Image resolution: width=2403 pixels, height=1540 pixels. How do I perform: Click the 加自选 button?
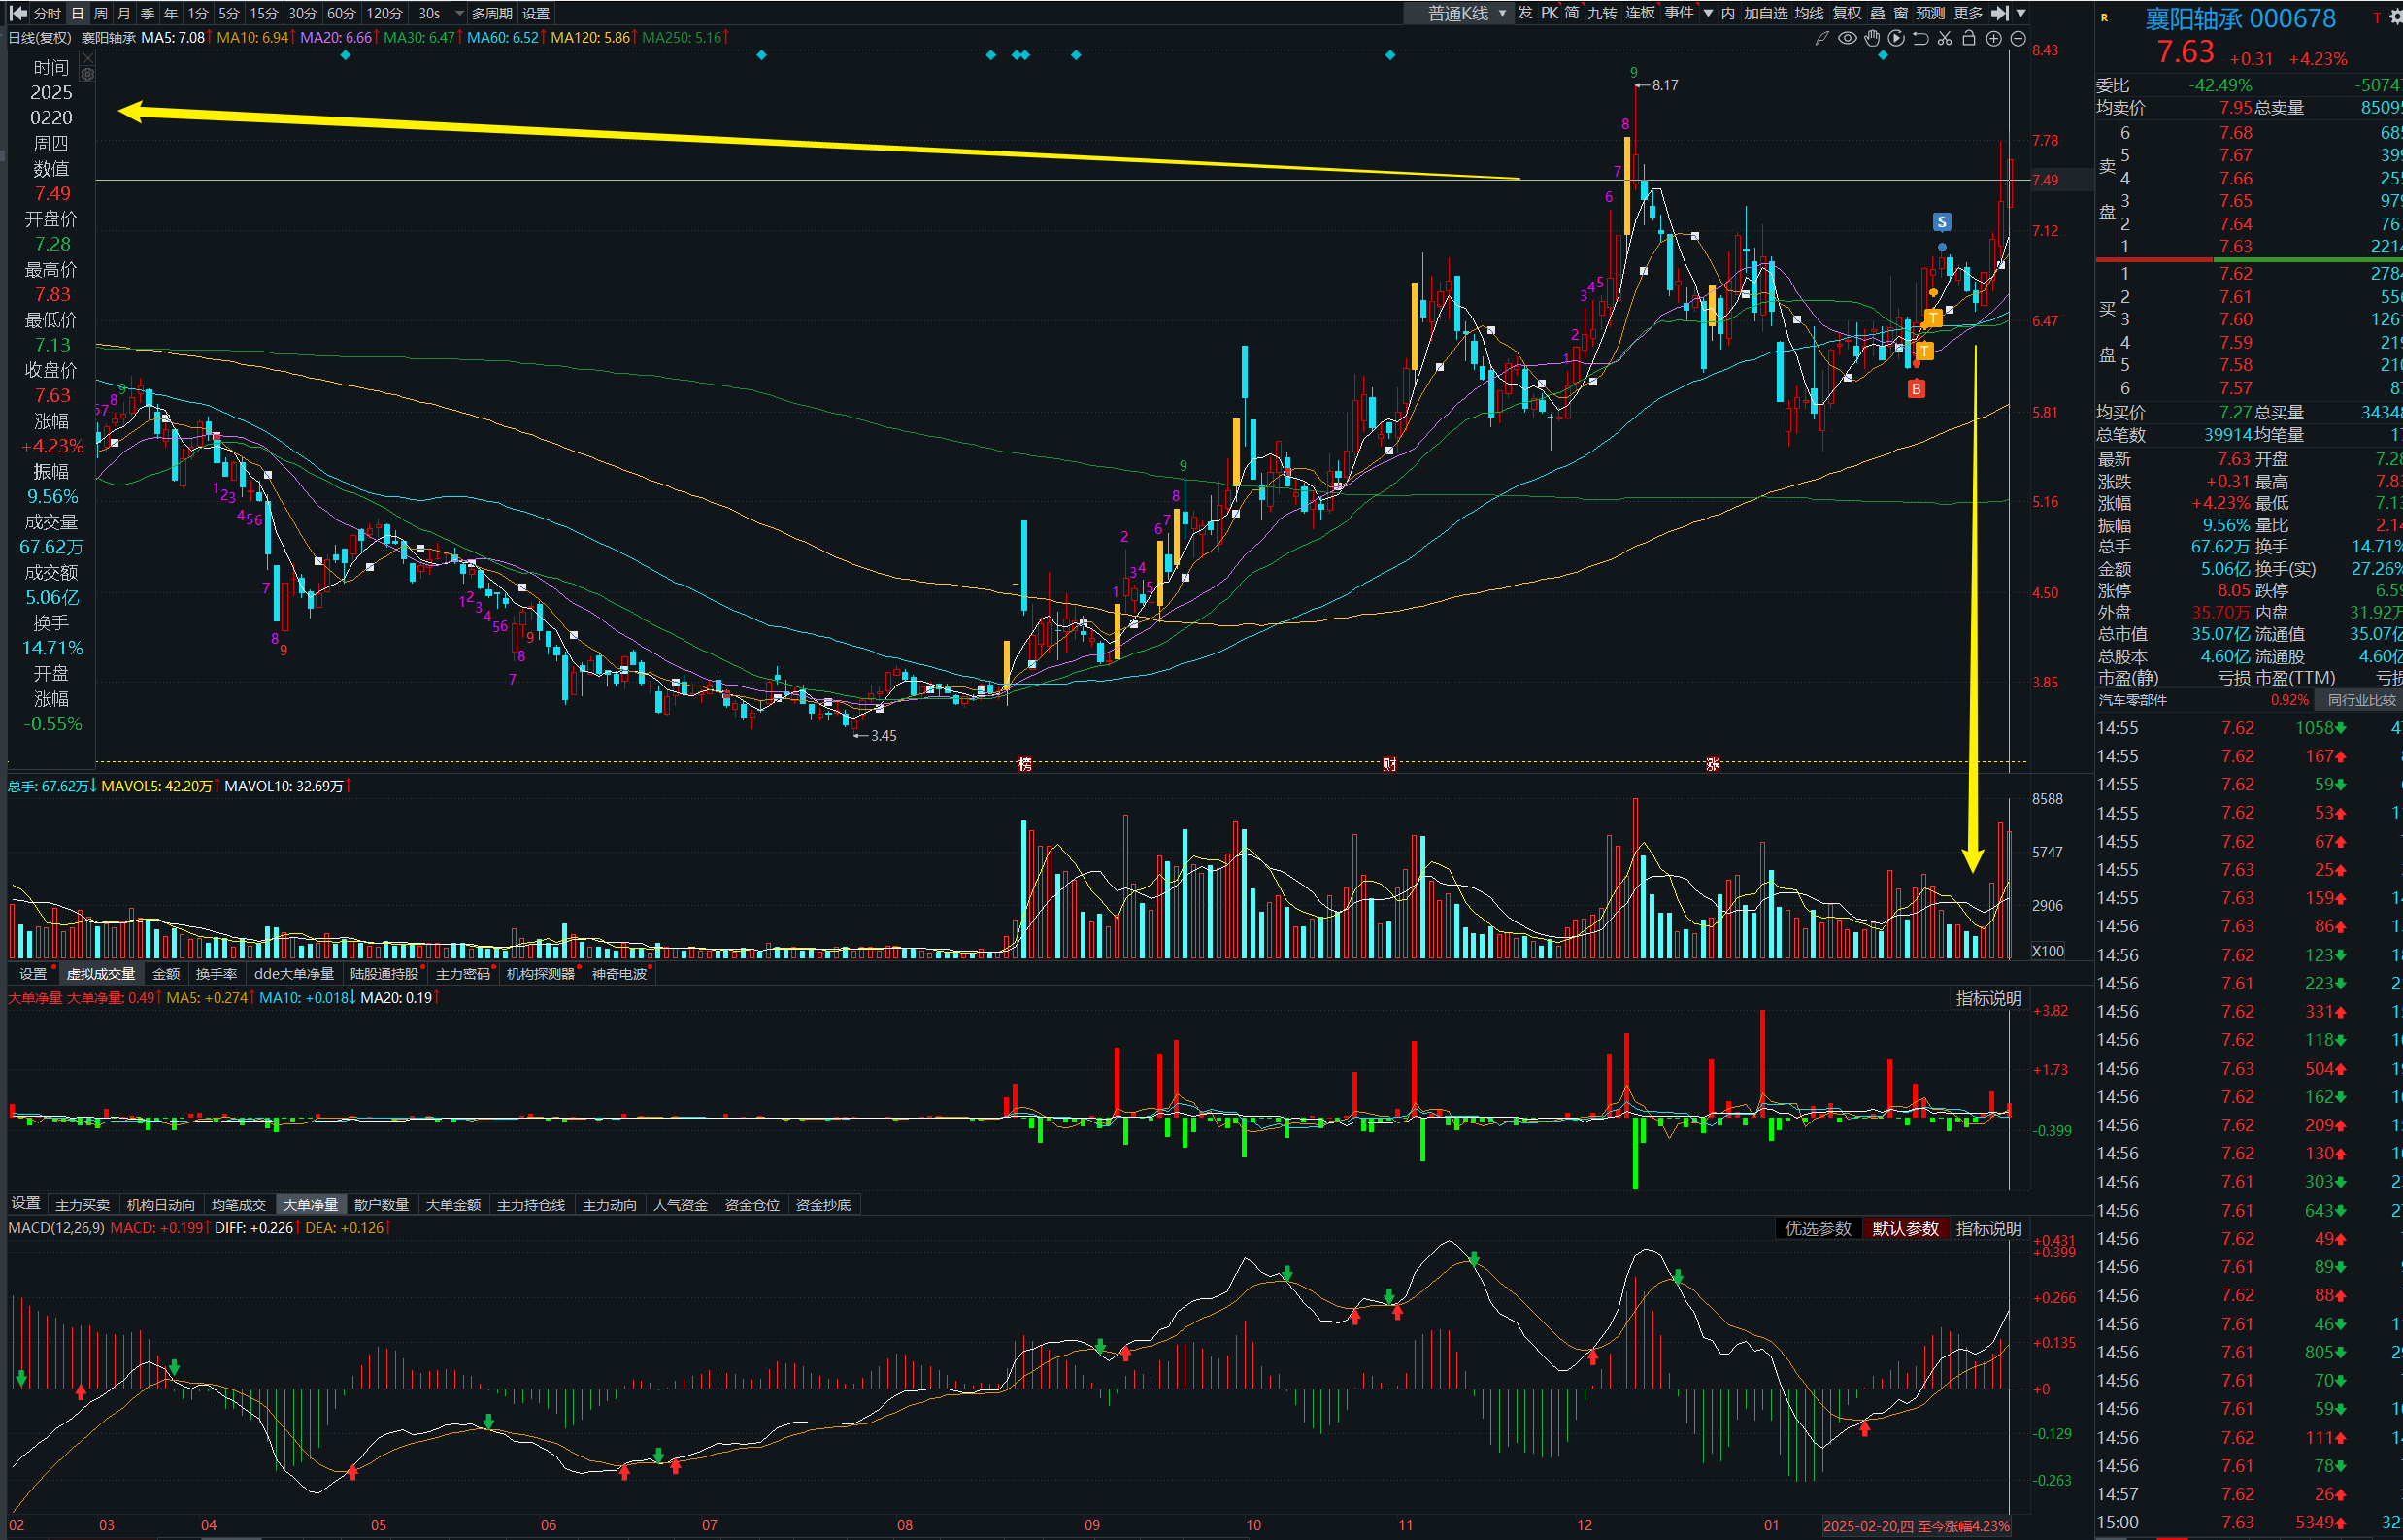(1765, 13)
